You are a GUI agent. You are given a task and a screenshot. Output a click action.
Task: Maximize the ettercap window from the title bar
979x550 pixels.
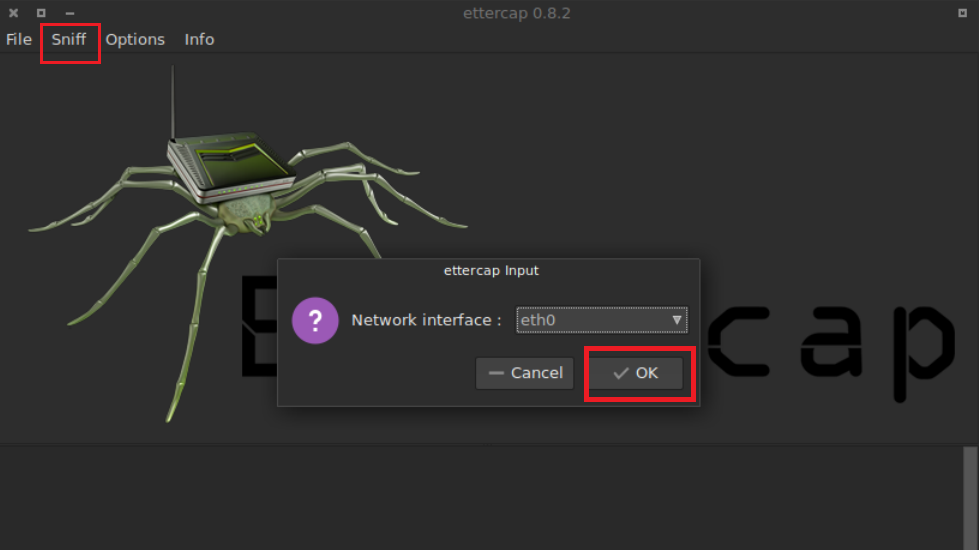pyautogui.click(x=41, y=12)
